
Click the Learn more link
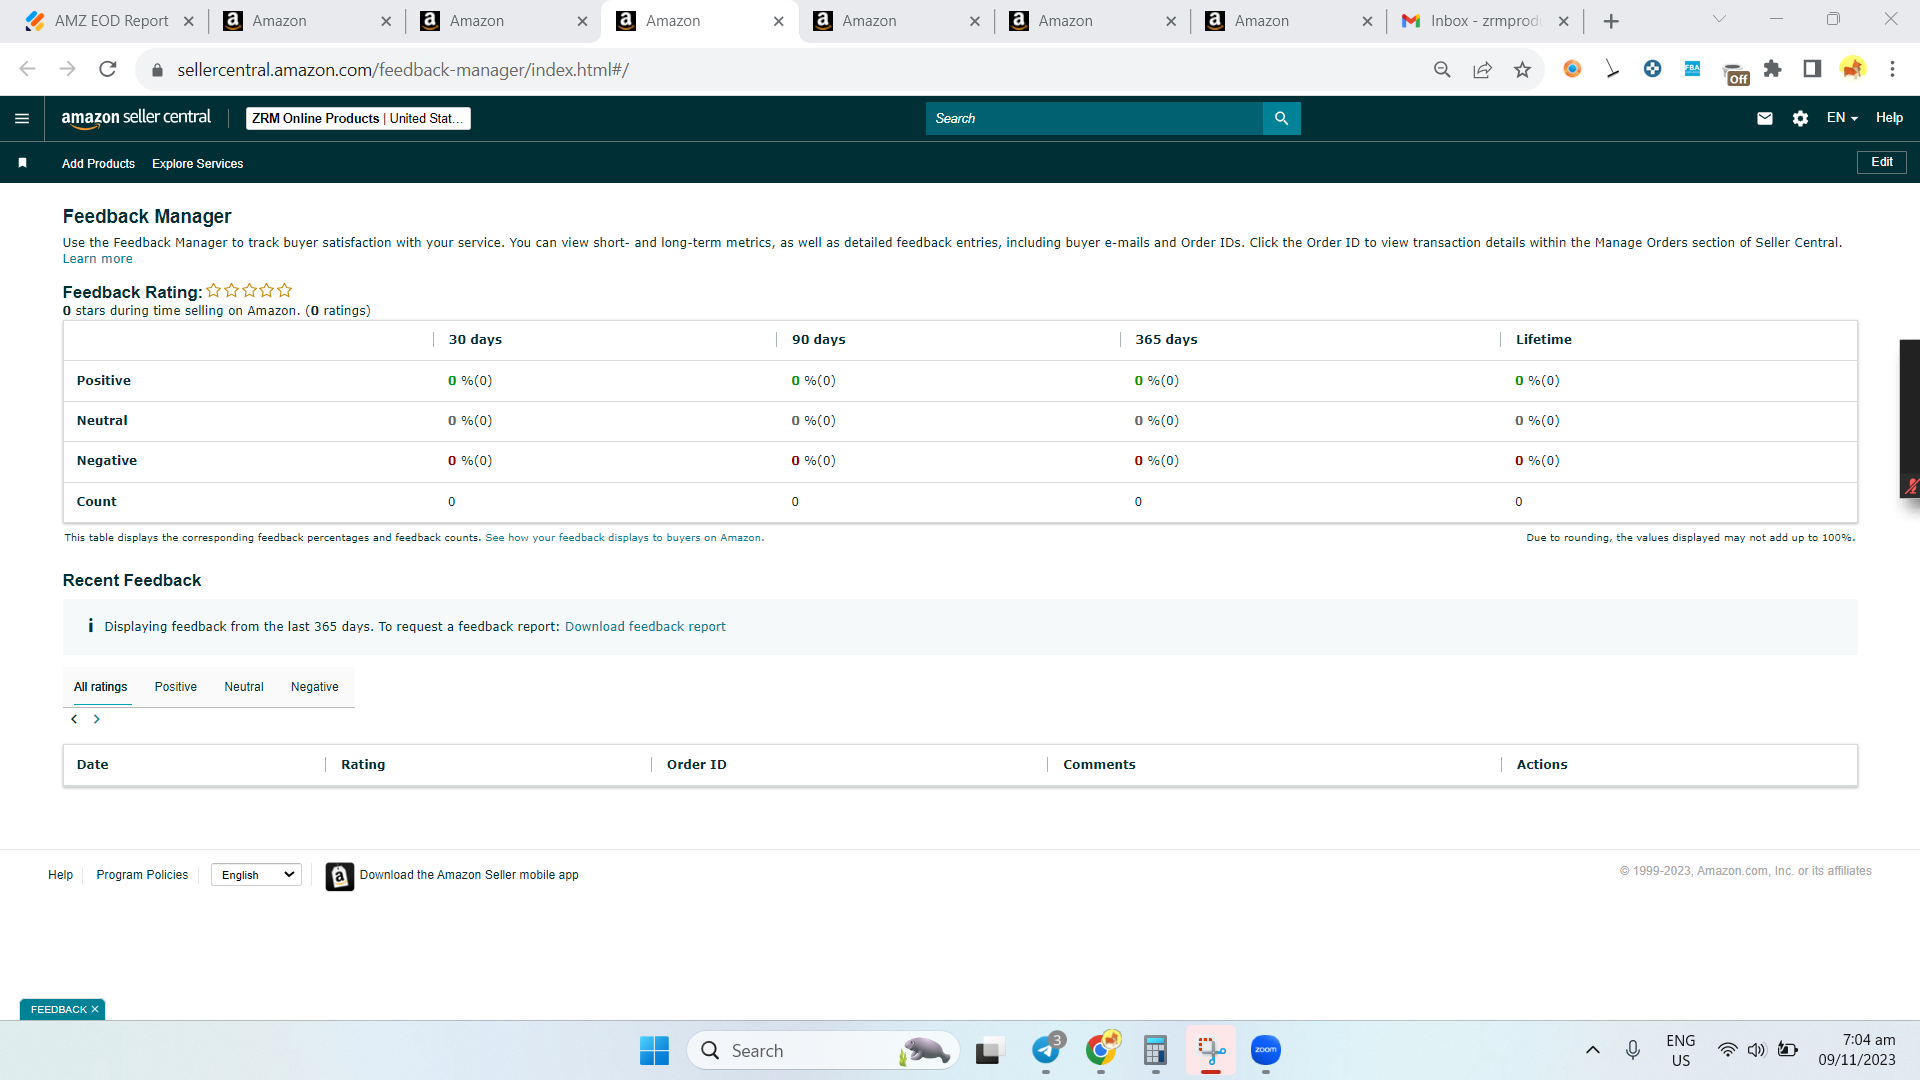[97, 259]
